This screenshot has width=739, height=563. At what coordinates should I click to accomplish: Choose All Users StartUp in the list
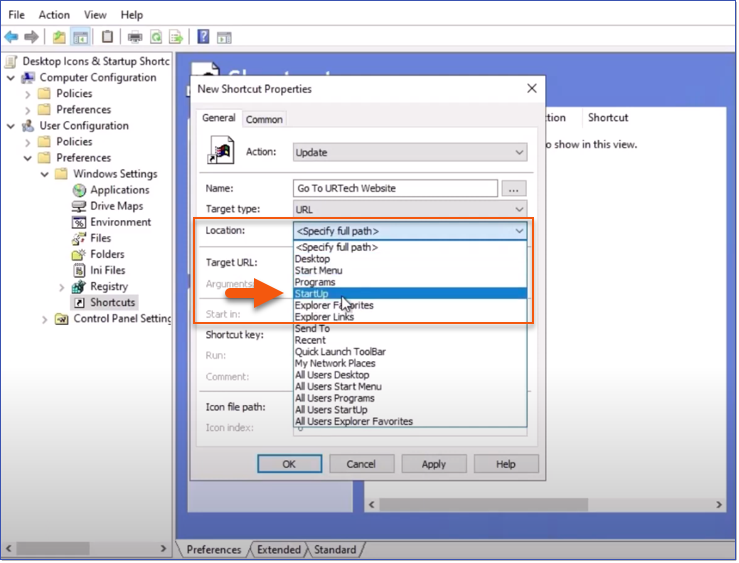(x=410, y=409)
